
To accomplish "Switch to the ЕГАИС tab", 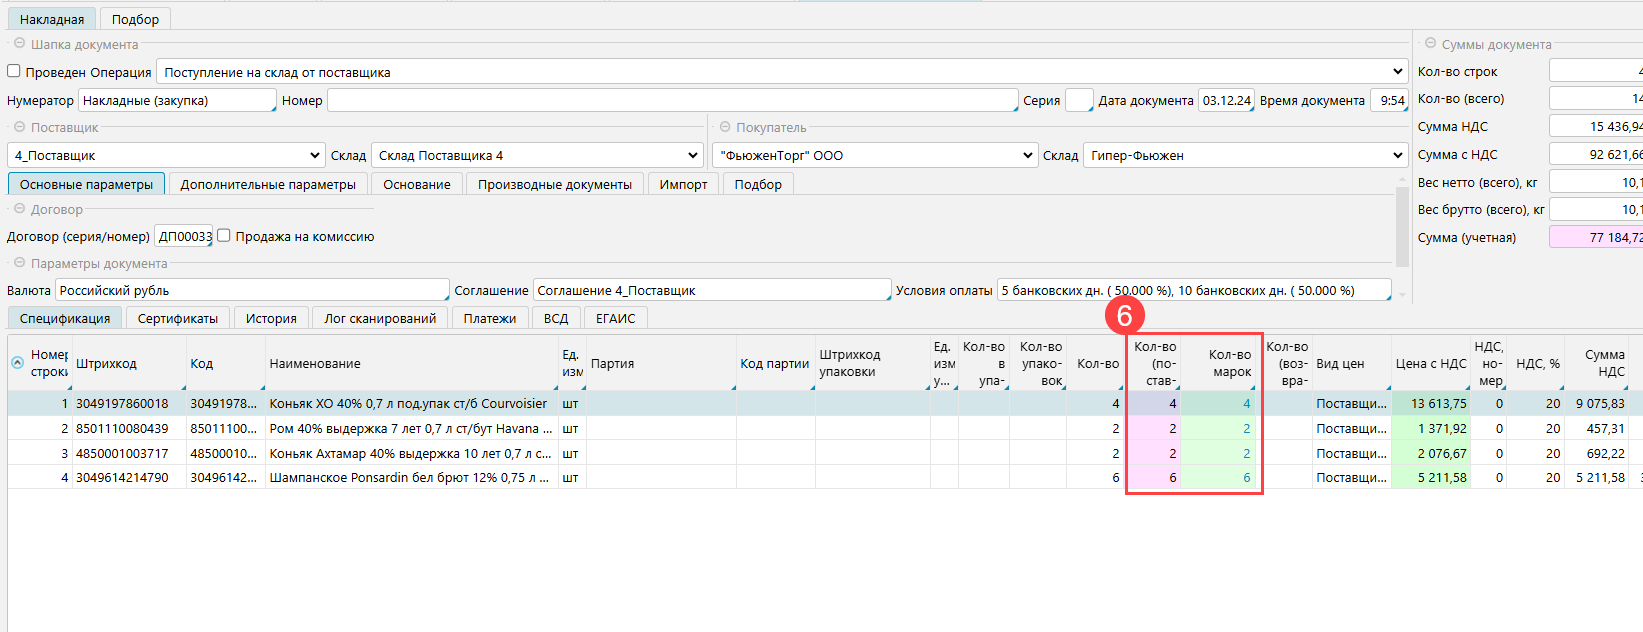I will [x=615, y=318].
